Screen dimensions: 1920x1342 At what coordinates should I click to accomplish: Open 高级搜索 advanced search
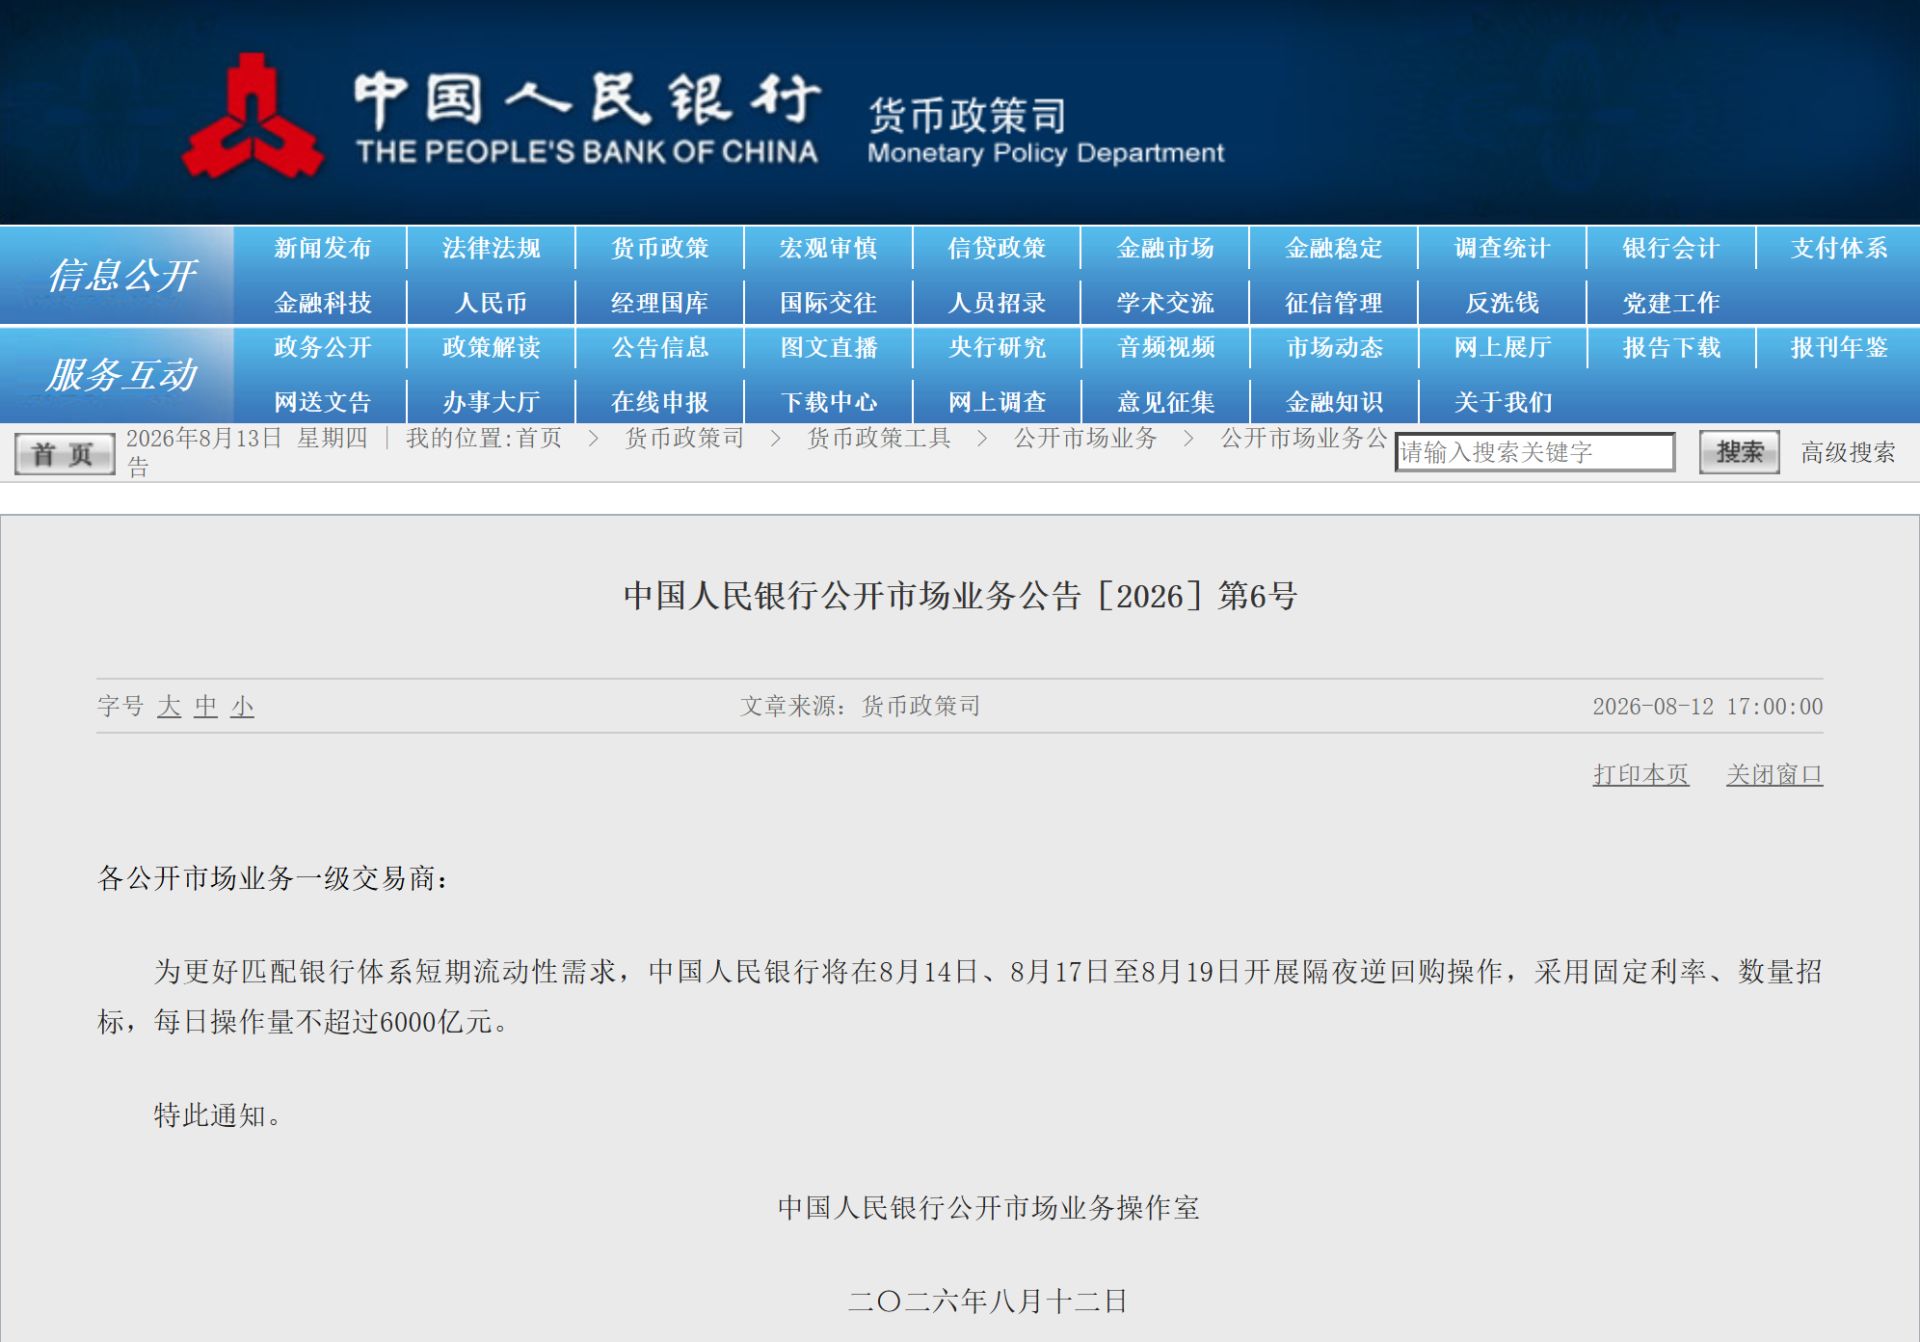(1847, 453)
